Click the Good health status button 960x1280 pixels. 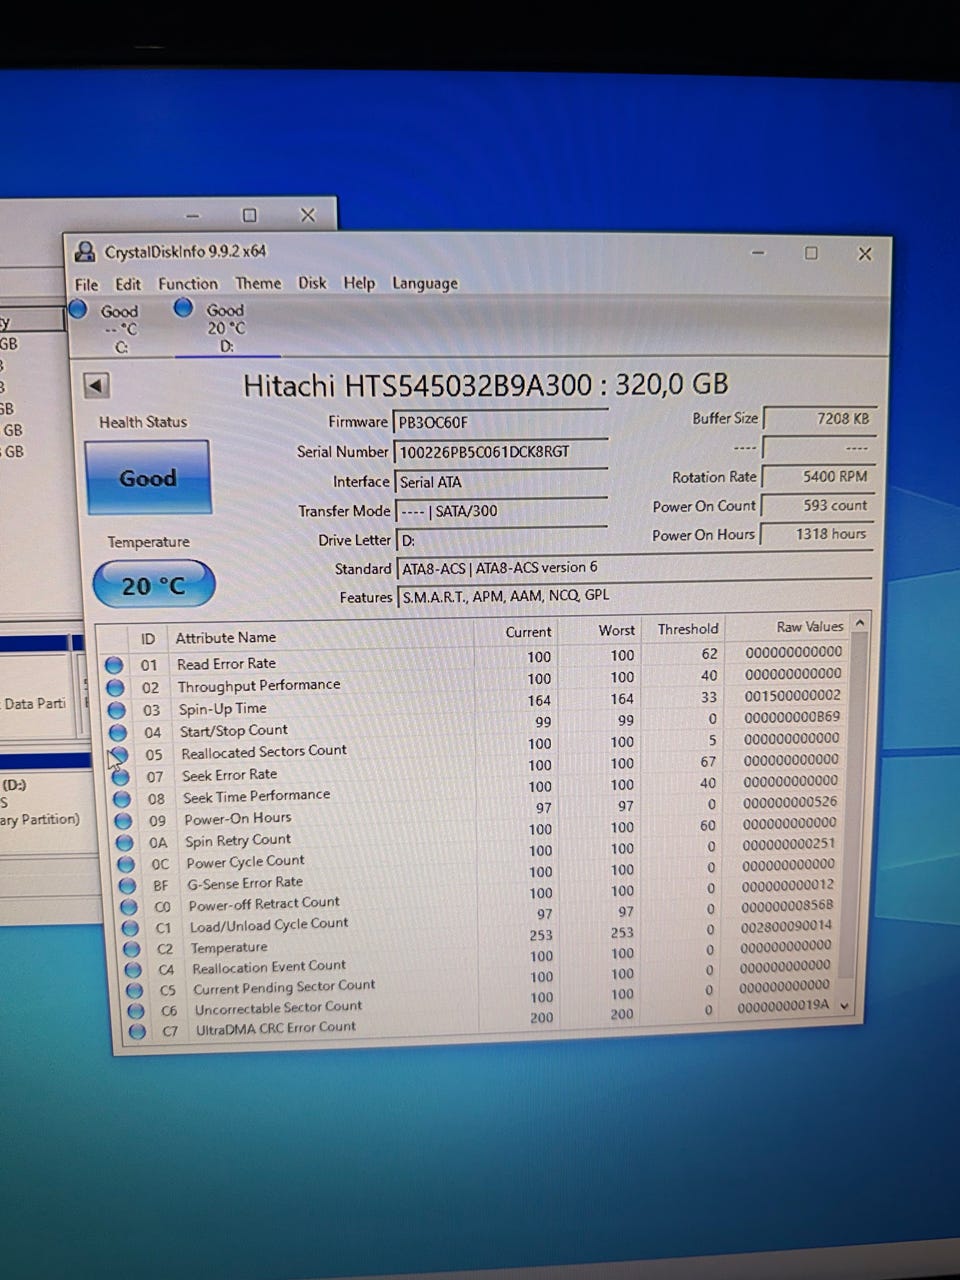tap(148, 478)
